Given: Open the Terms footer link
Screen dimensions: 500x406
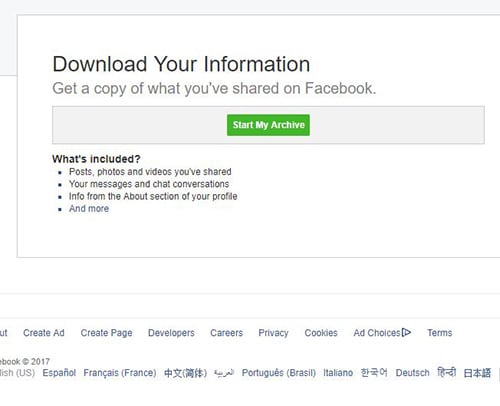Looking at the screenshot, I should tap(440, 333).
